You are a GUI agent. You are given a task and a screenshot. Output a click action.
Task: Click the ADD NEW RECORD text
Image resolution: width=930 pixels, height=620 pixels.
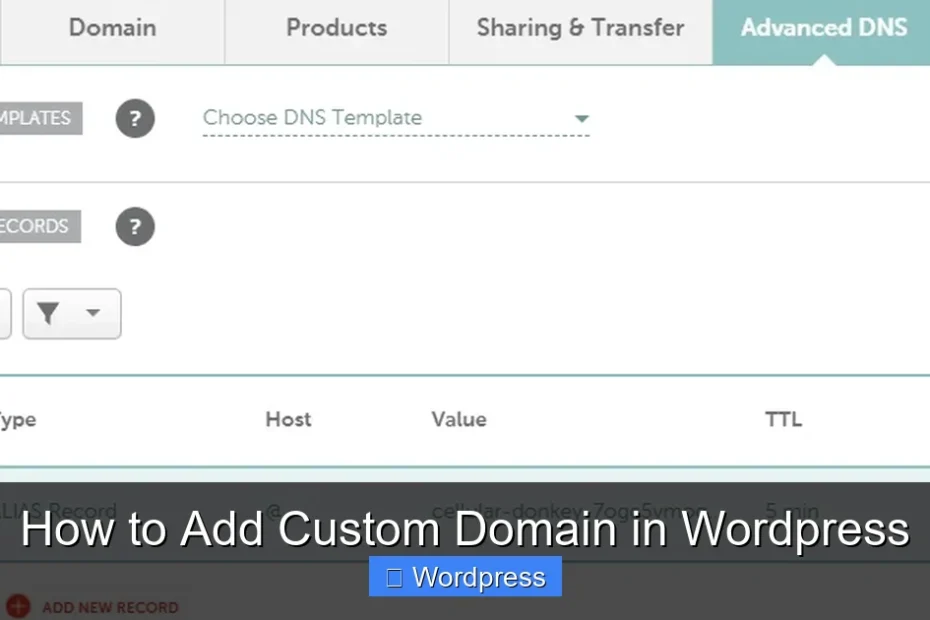click(110, 608)
